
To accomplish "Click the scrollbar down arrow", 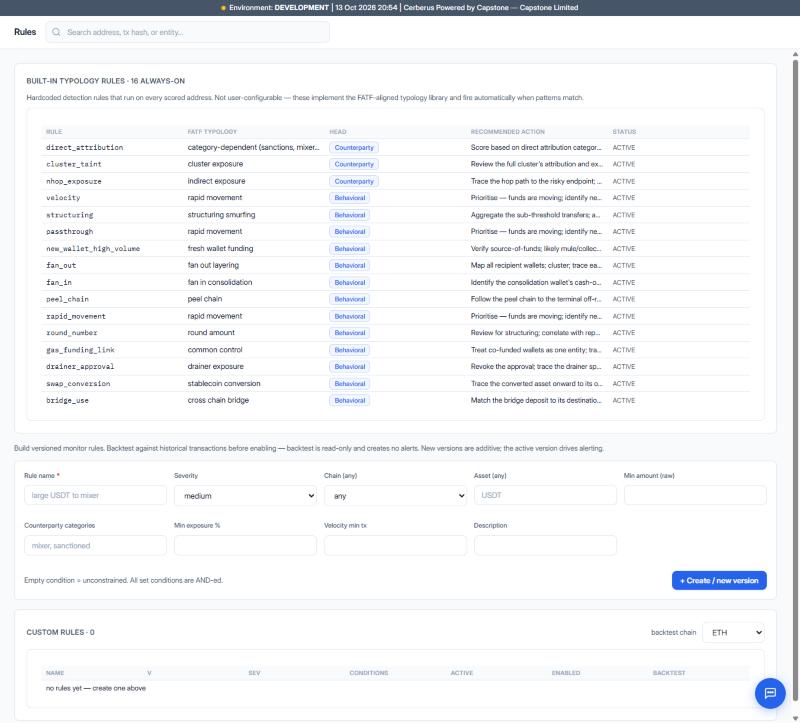I will [x=795, y=718].
